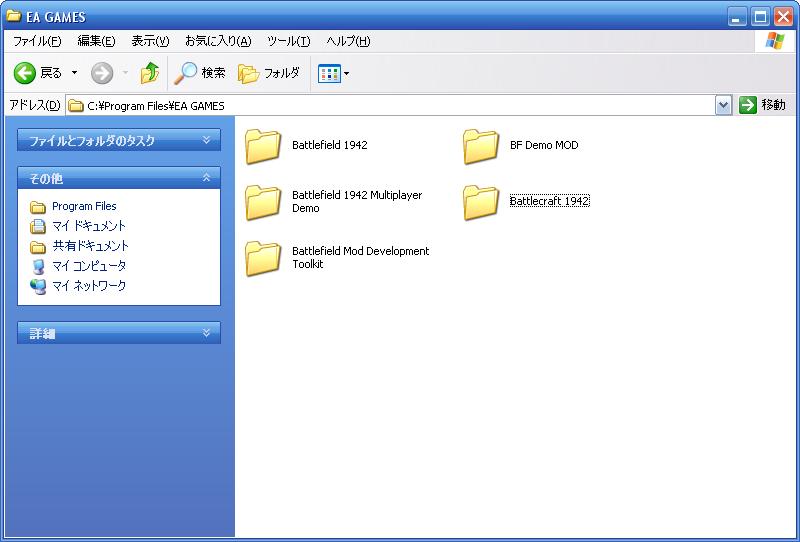Go up one folder level icon

click(x=149, y=73)
